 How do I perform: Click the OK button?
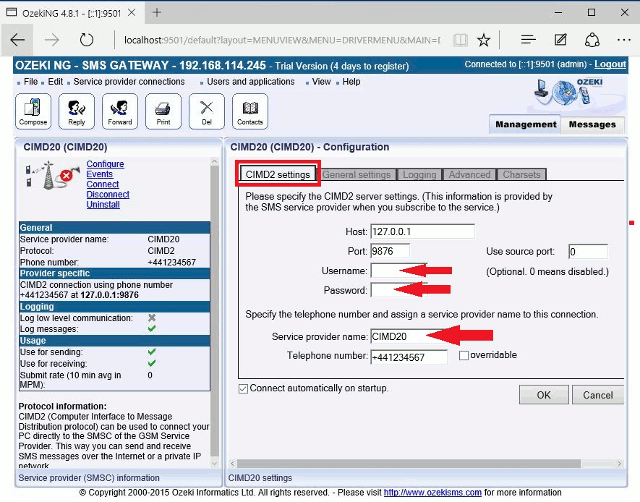[543, 395]
